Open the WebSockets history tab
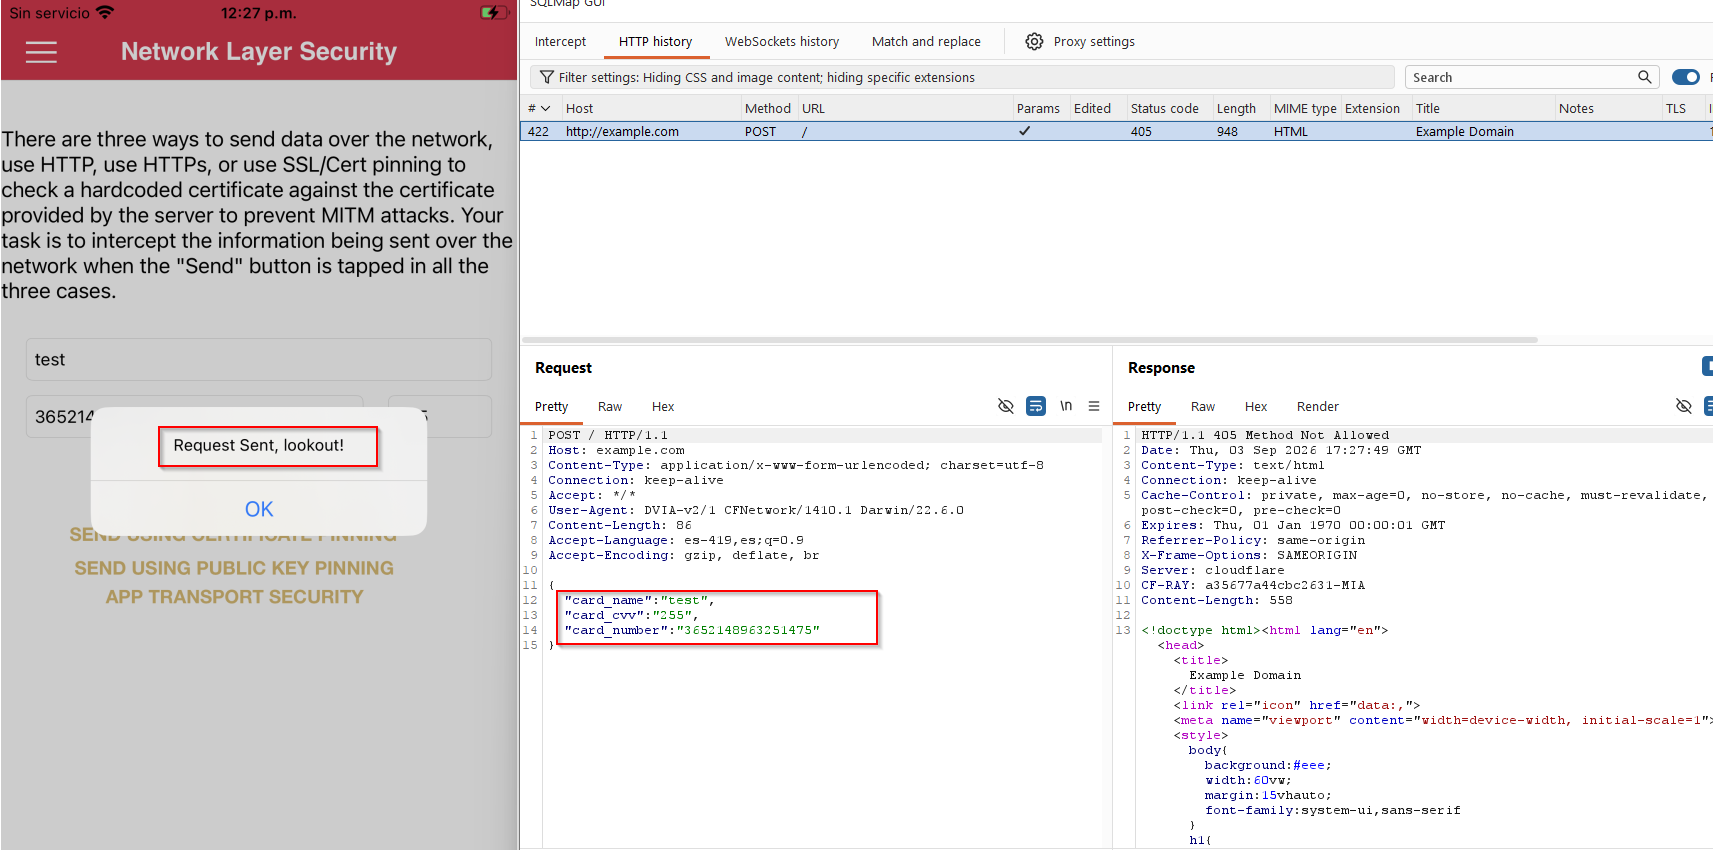 (x=782, y=41)
